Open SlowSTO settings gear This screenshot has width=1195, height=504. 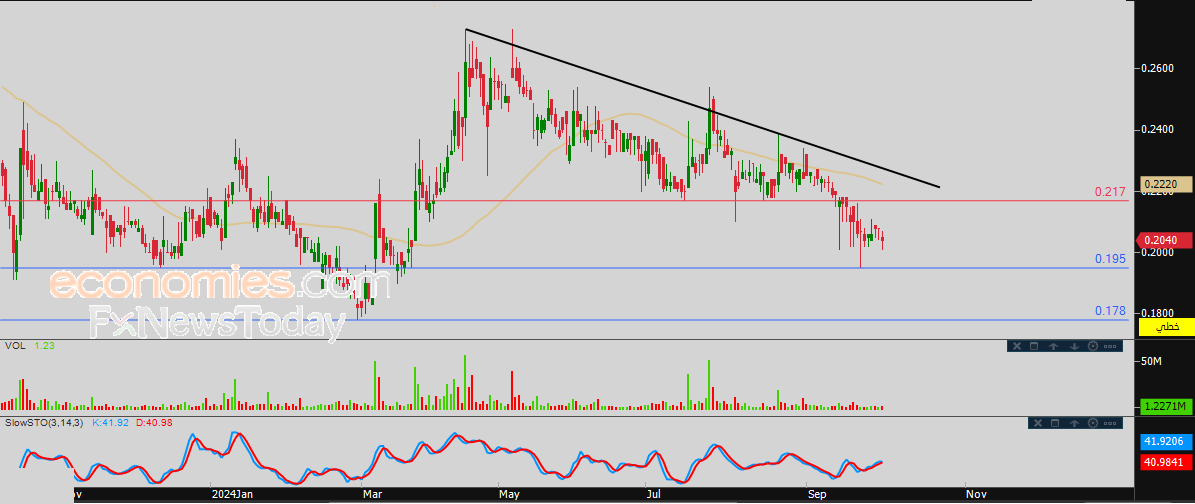pos(1092,424)
